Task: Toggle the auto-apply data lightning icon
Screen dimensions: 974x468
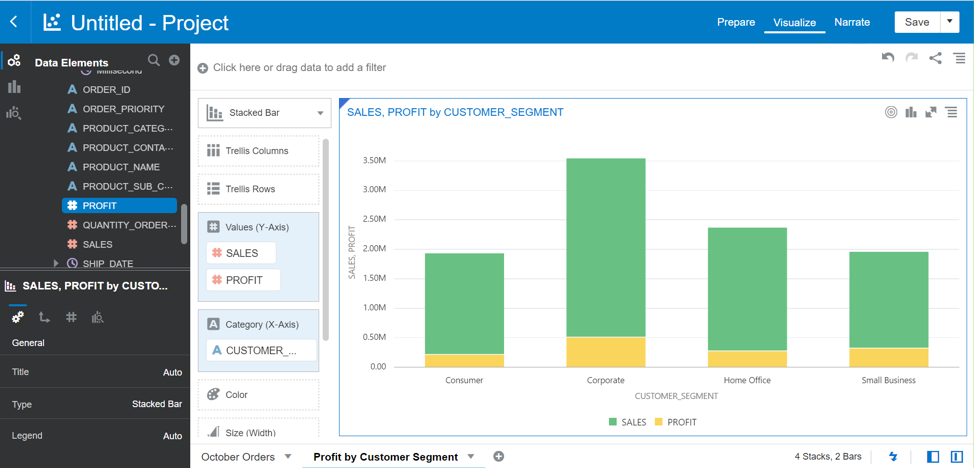Action: (893, 457)
